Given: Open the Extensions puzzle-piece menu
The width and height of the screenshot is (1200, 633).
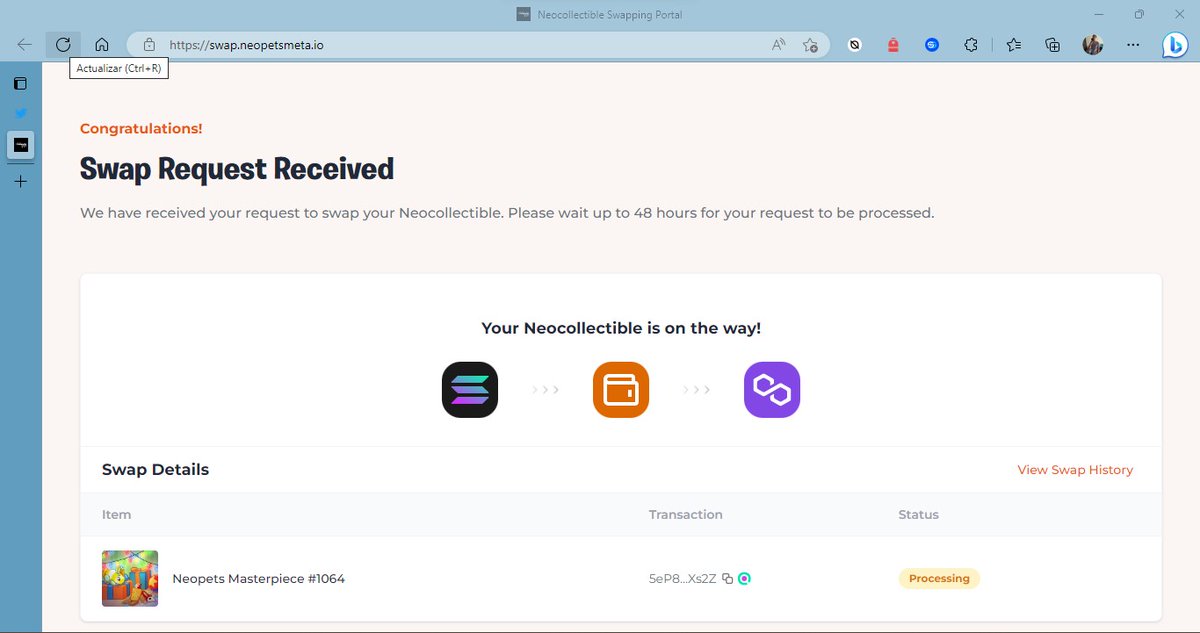Looking at the screenshot, I should 970,45.
